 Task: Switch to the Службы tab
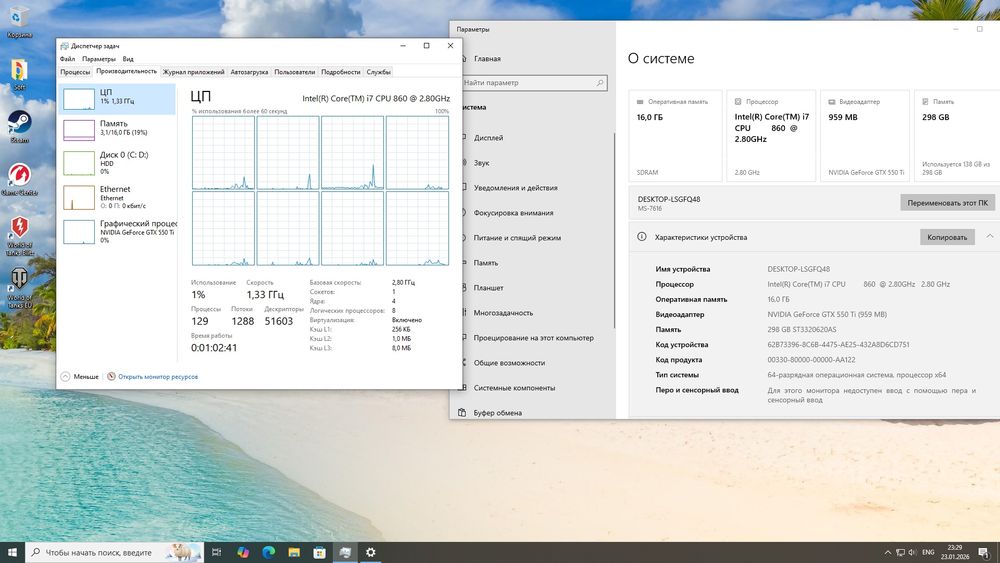click(378, 72)
